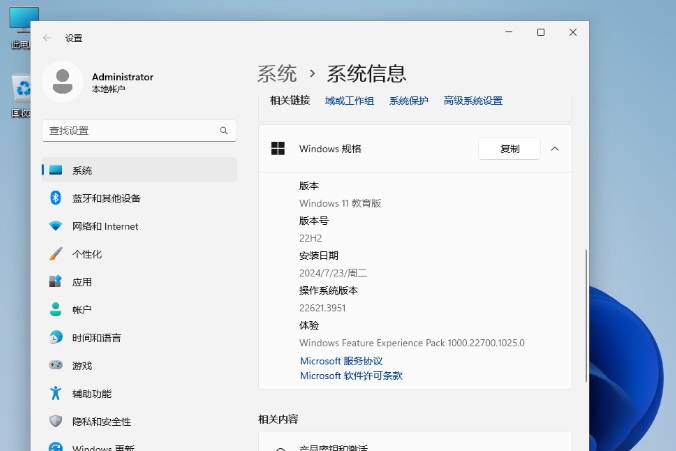This screenshot has height=451, width=676.
Task: Open 系统保护 link
Action: (408, 101)
